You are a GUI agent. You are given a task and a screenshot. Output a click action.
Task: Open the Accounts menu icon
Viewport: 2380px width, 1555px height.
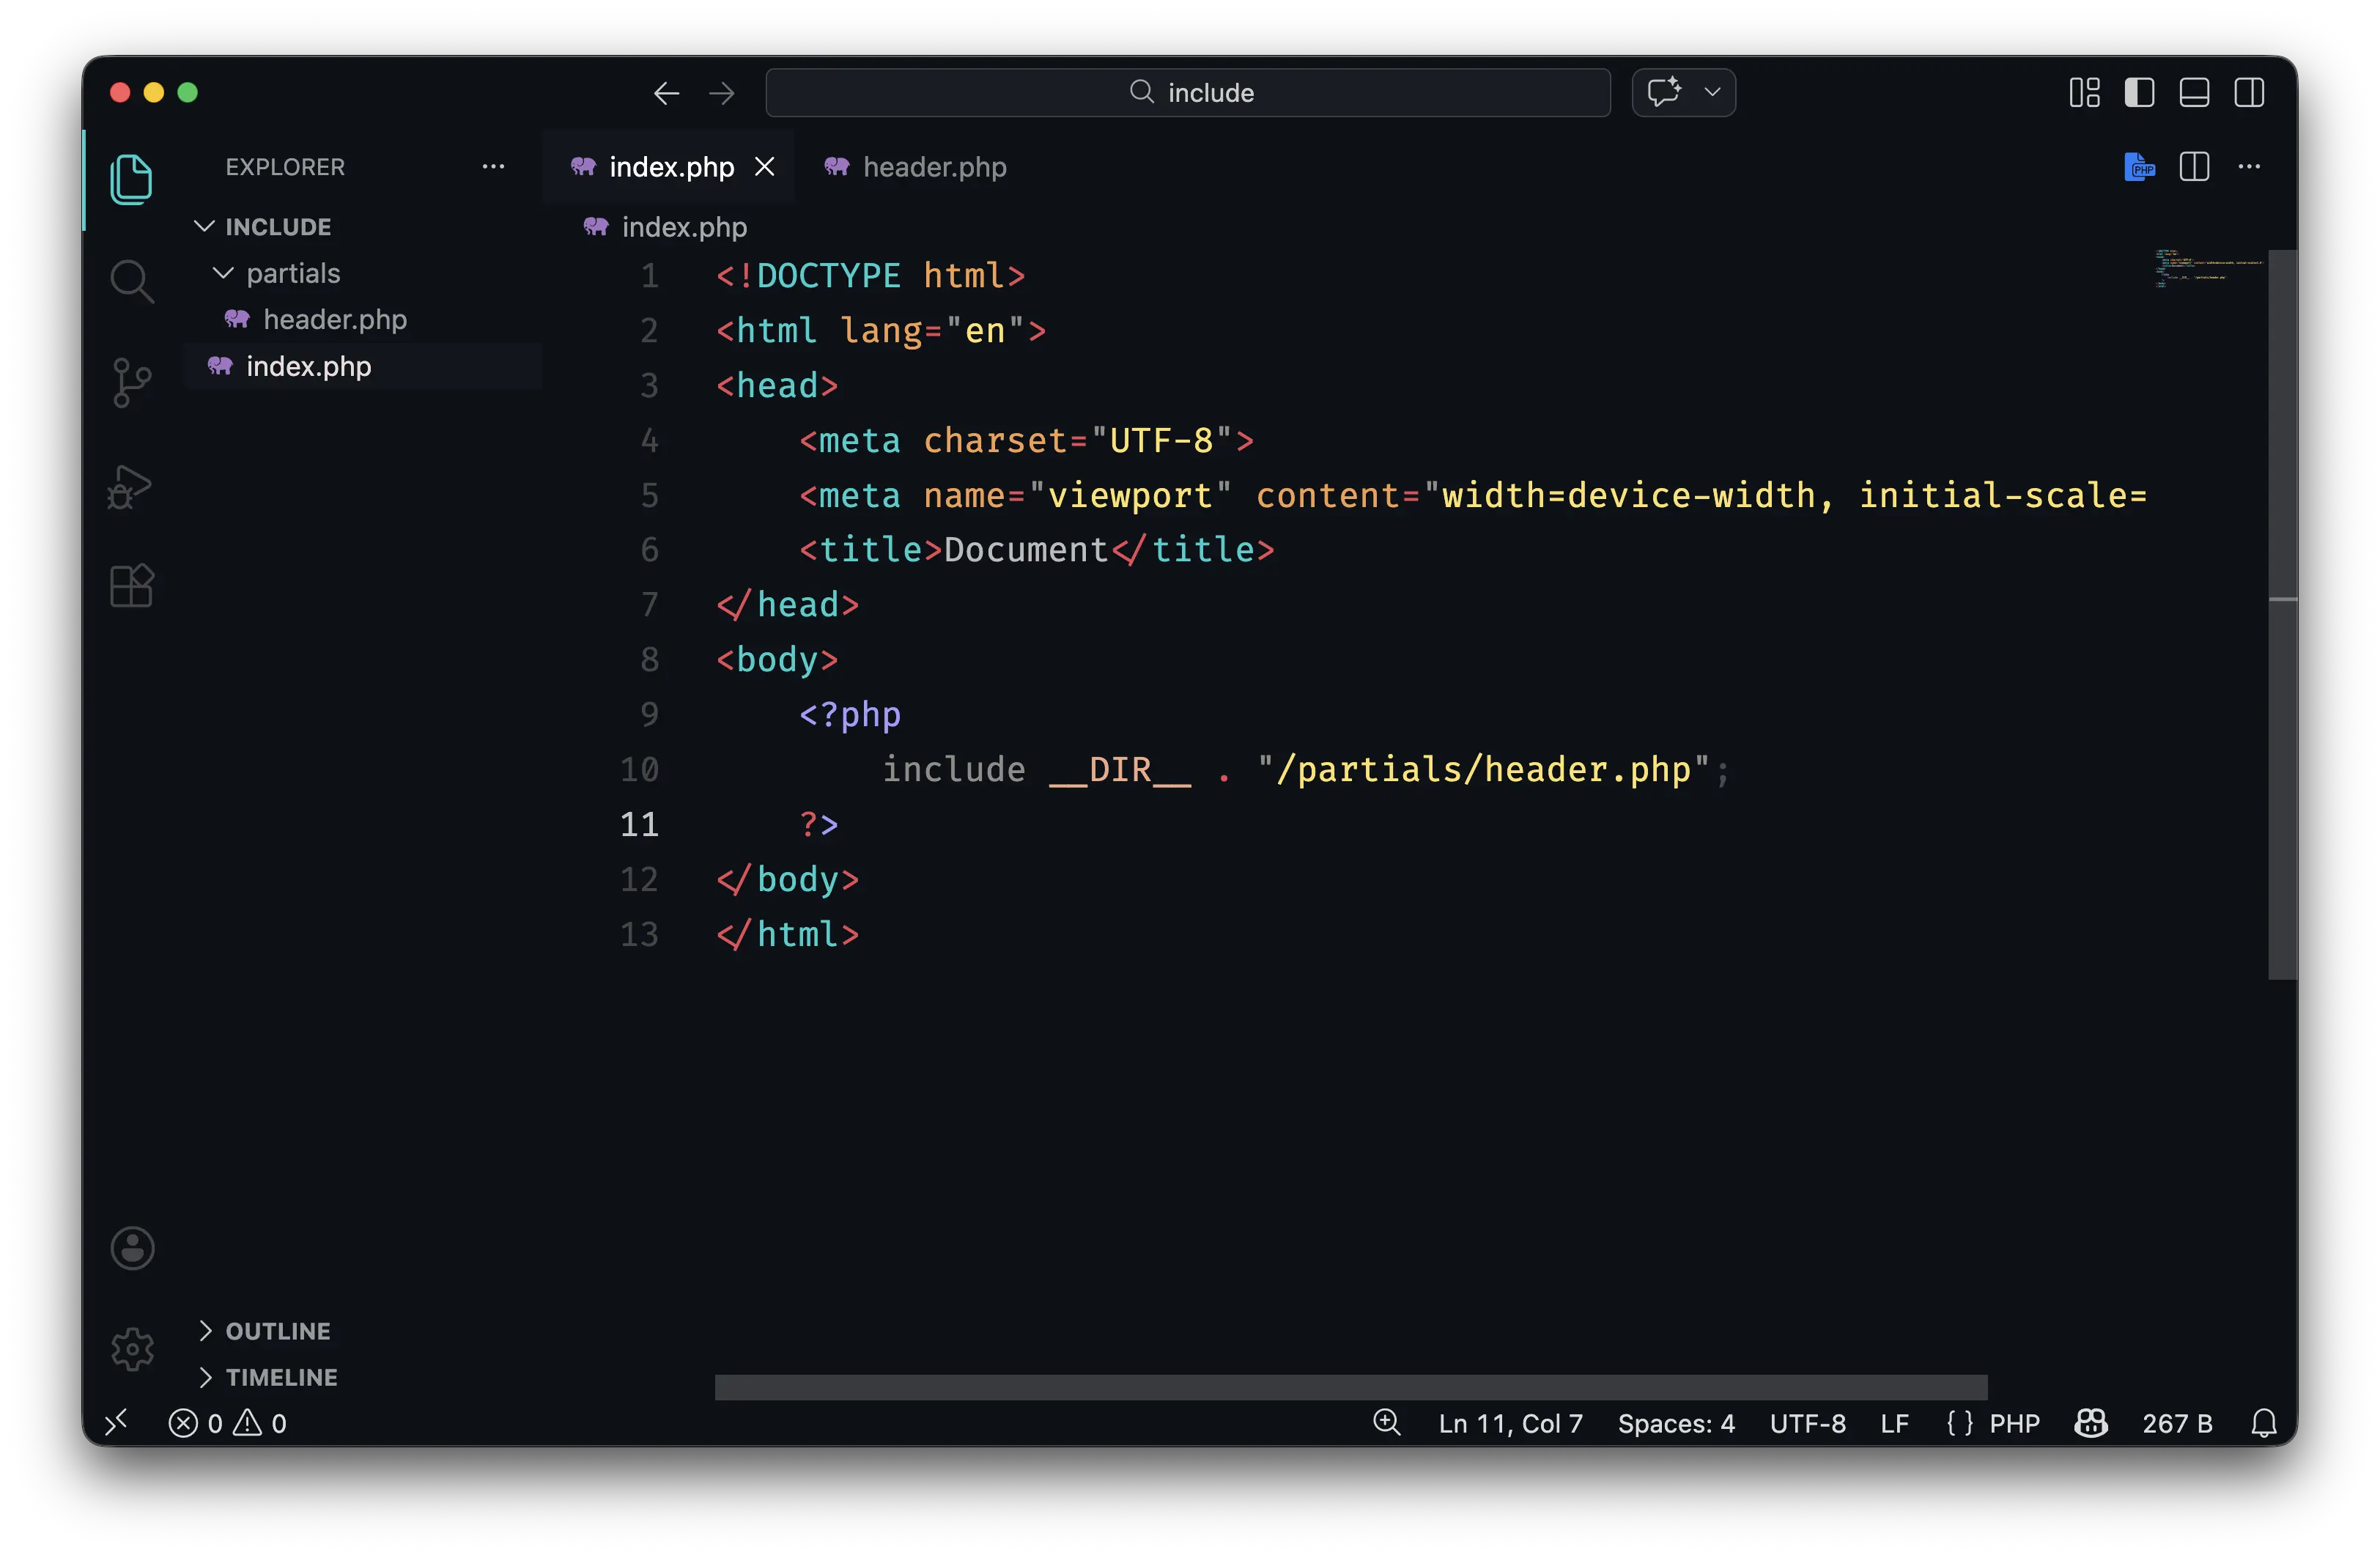132,1248
